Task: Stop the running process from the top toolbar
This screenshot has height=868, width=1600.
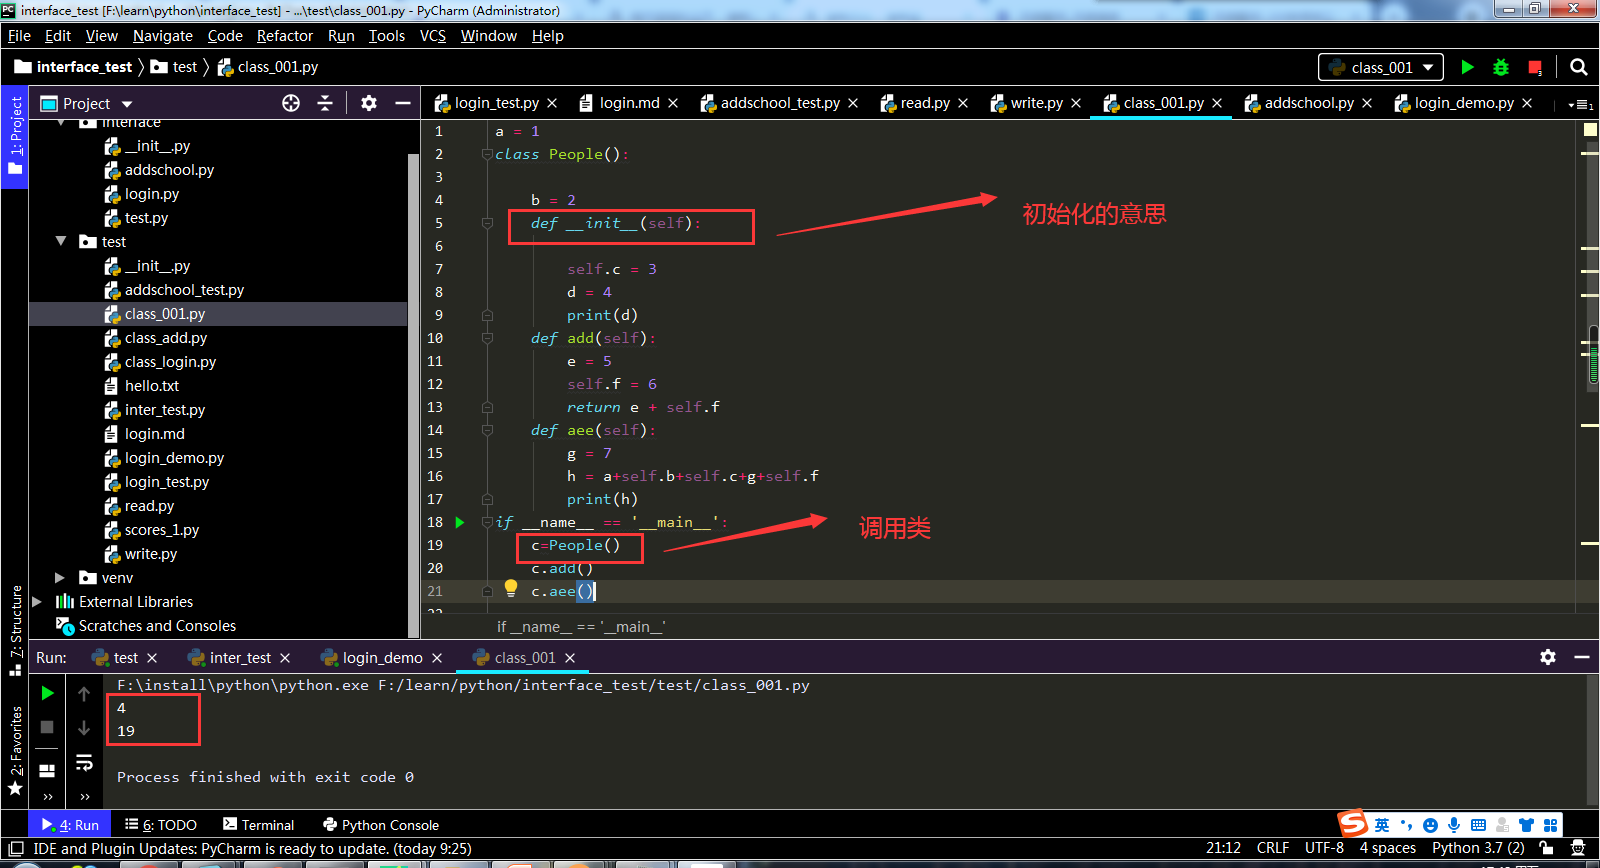Action: coord(1535,67)
